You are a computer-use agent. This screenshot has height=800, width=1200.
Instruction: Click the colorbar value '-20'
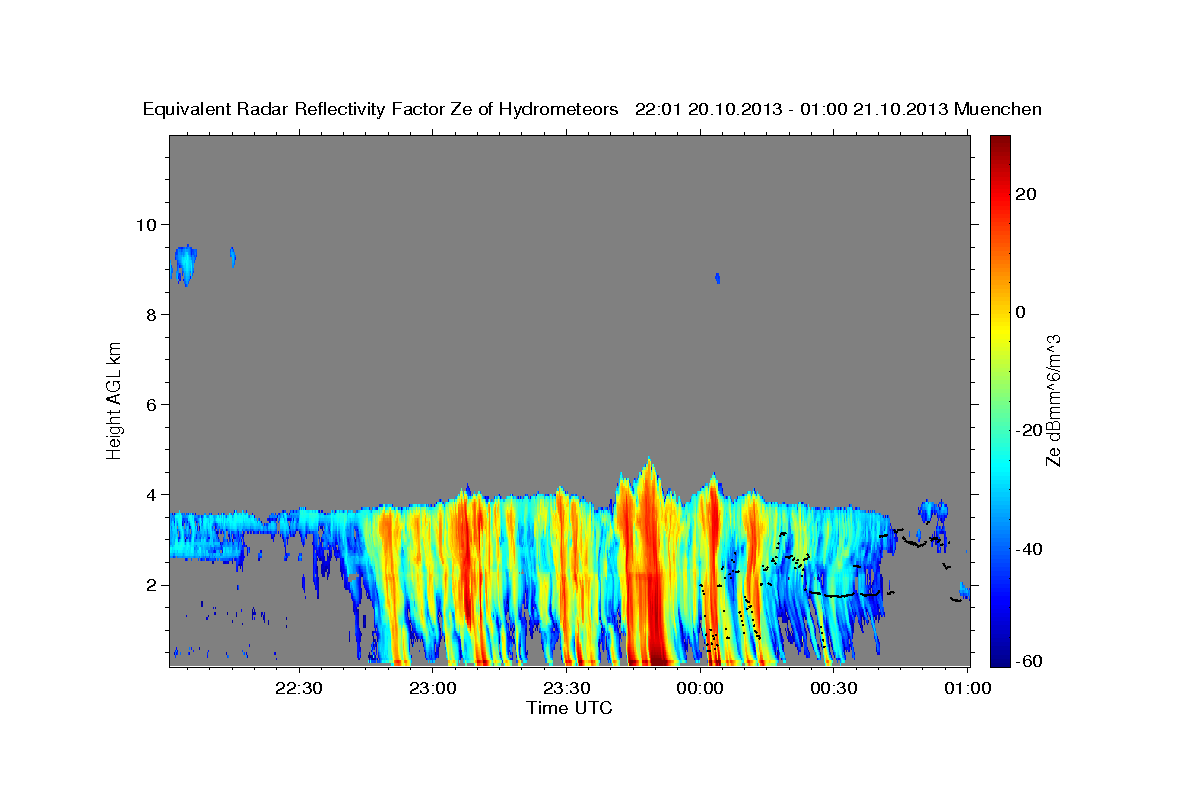1028,430
